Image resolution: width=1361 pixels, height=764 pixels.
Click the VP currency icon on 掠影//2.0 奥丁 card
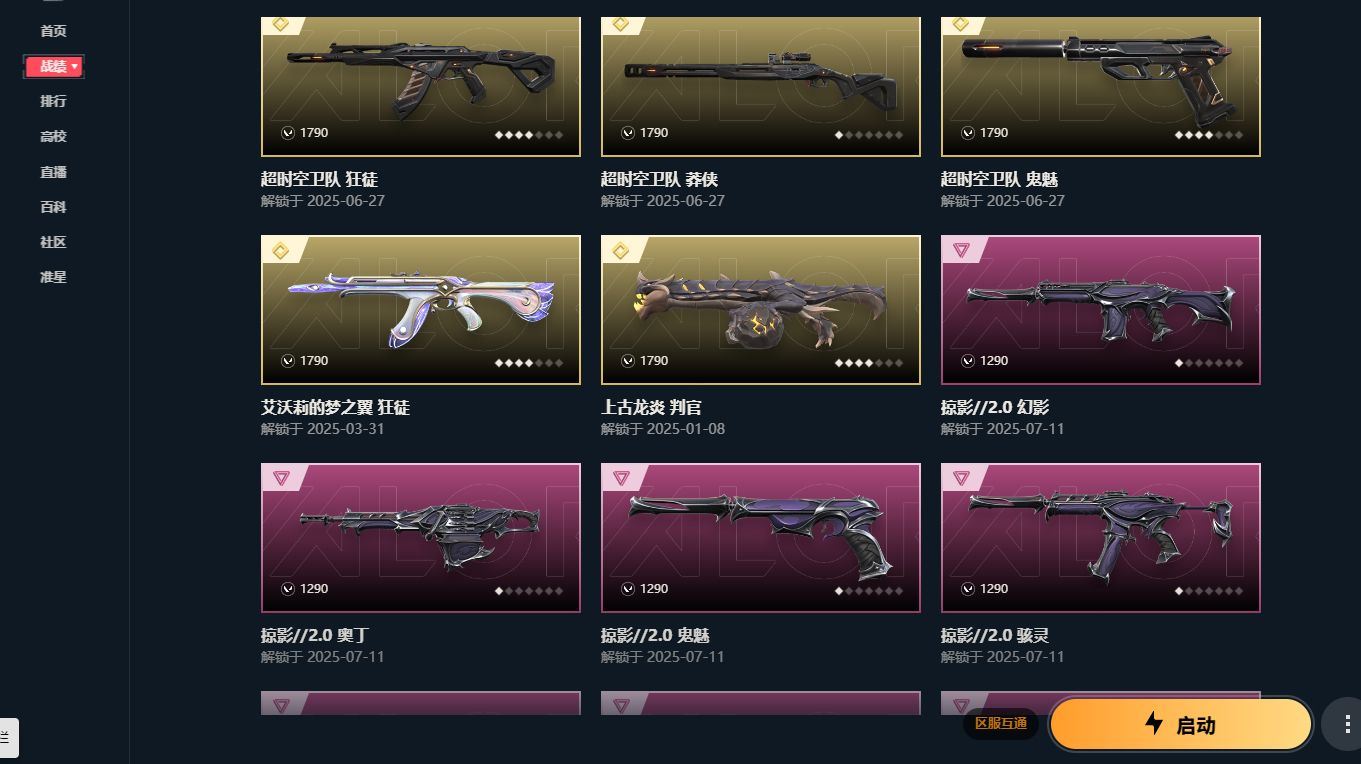pos(288,589)
